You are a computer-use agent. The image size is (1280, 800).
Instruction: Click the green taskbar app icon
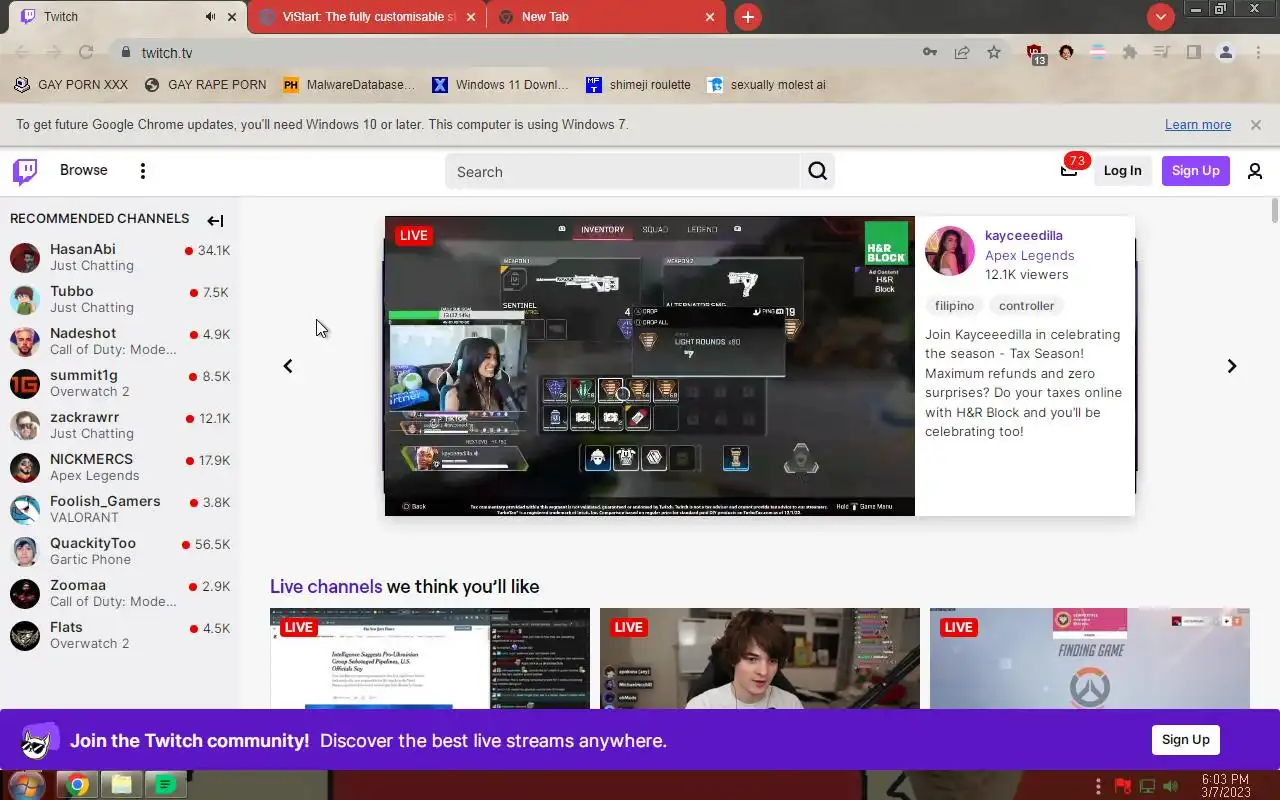(x=166, y=785)
